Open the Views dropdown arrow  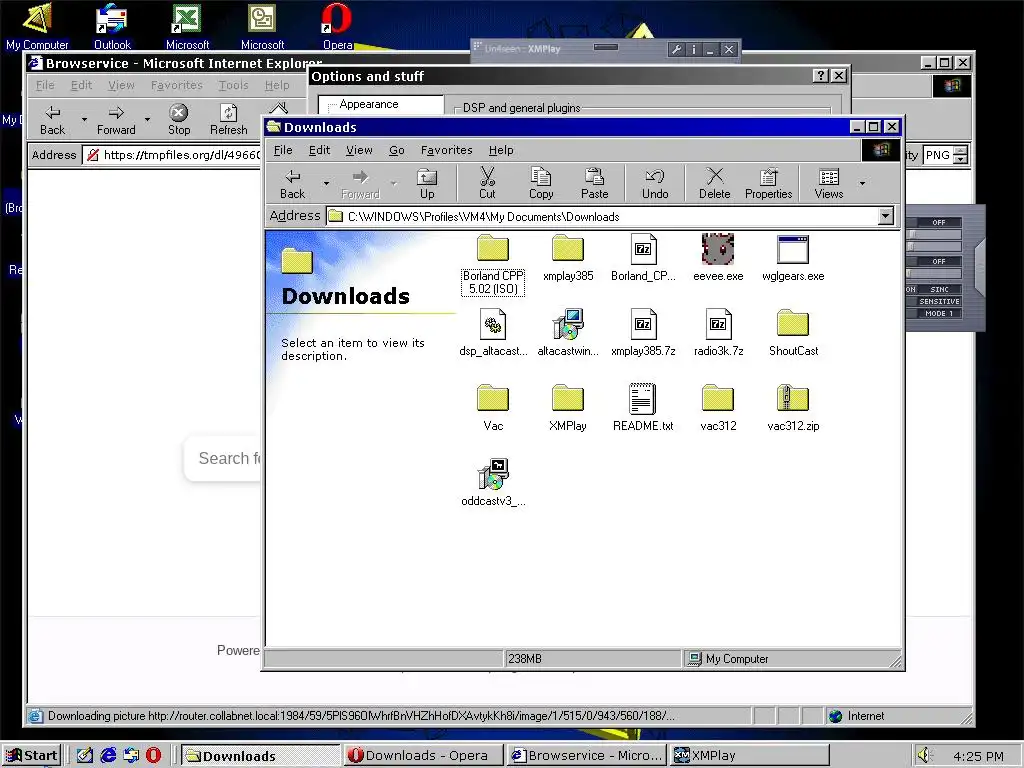[863, 184]
